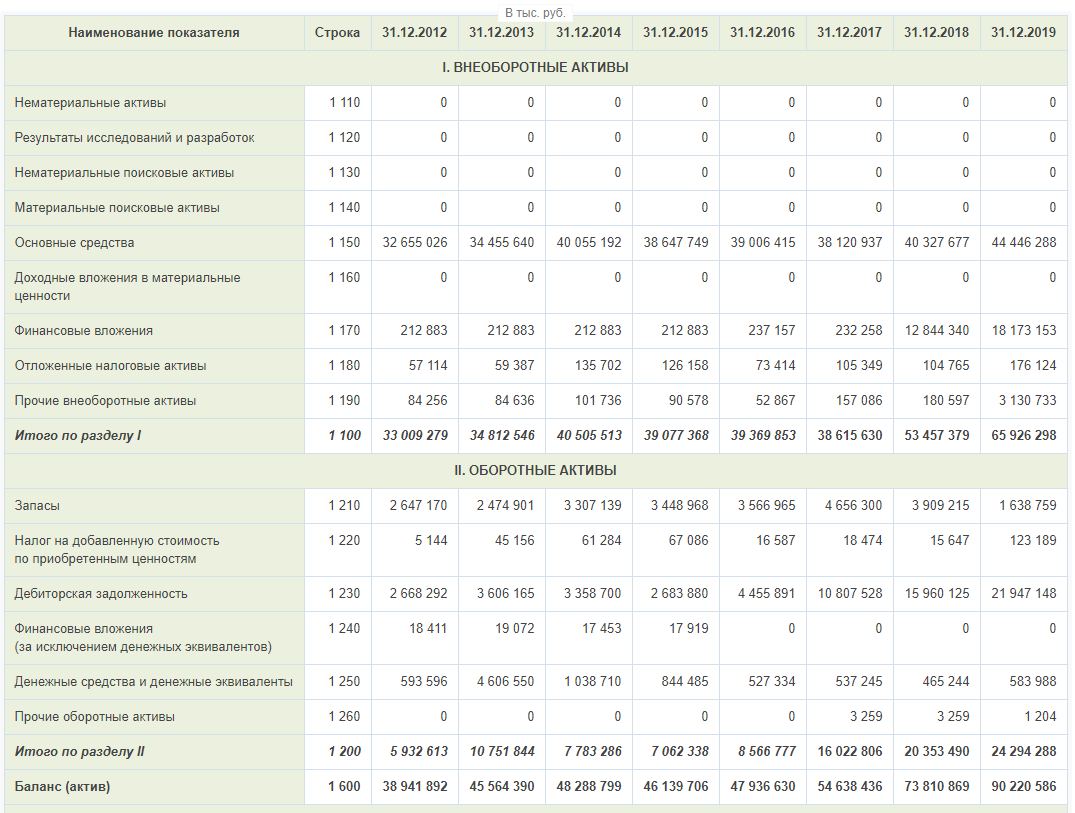Select 'Дебиторская задолженность' row label
Screen dimensions: 1075x813
[101, 594]
